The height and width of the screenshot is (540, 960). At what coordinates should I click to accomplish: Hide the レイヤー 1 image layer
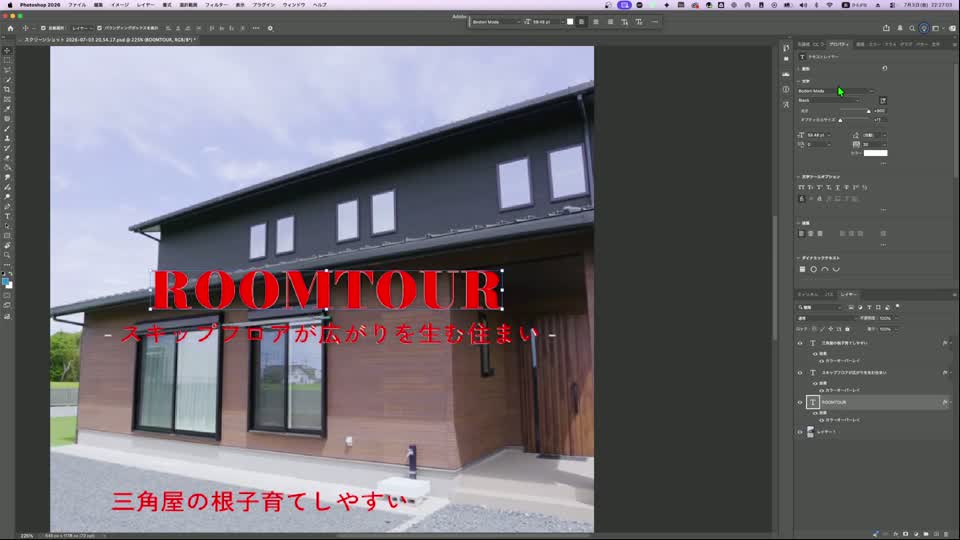click(x=800, y=432)
